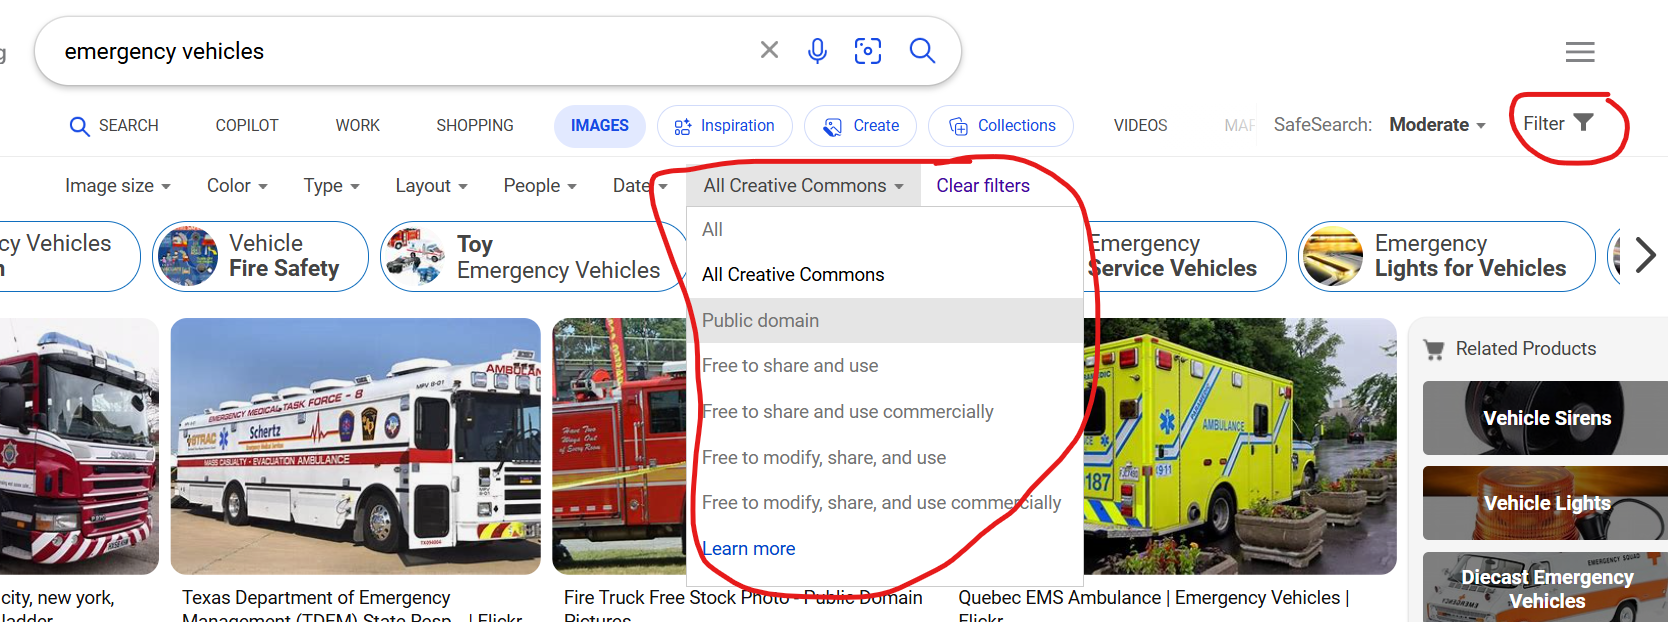Open Quebec EMS Ambulance caption link
This screenshot has height=622, width=1668.
tap(1154, 607)
